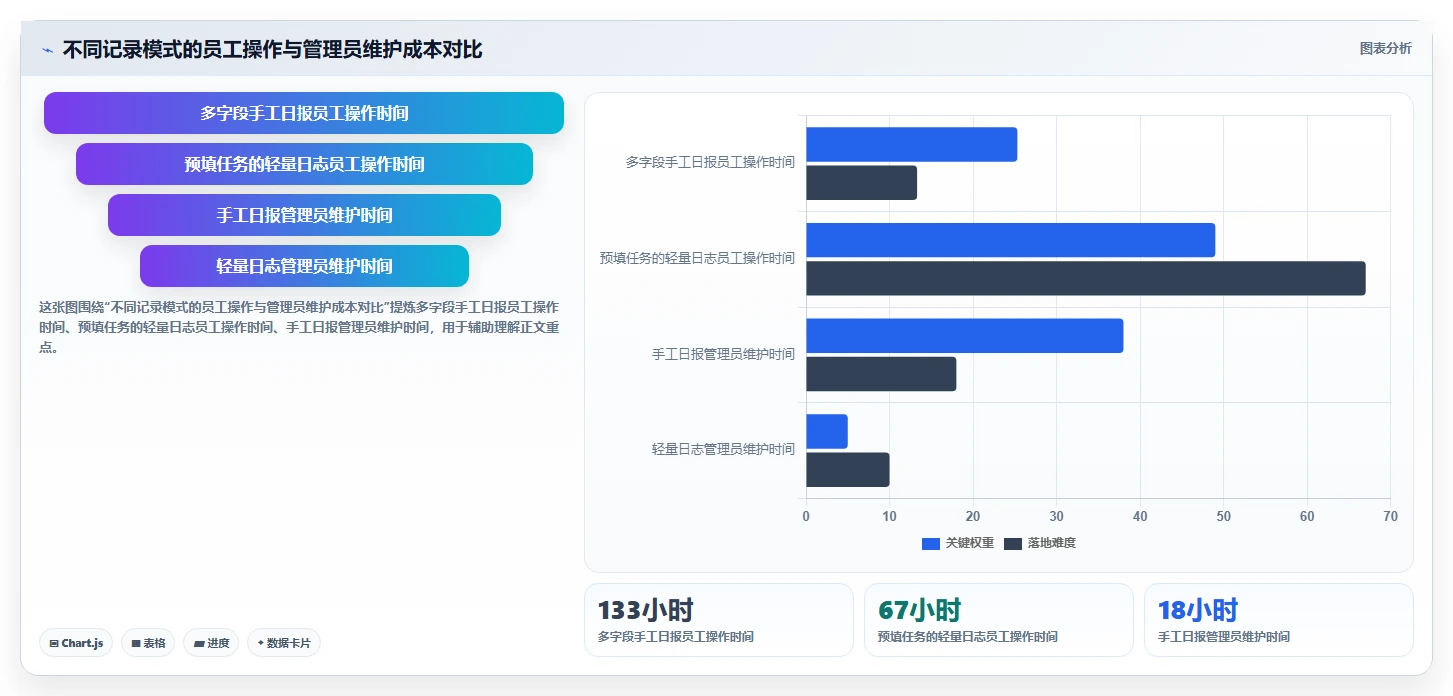Screen dimensions: 1453x696
Task: Click the 18小时 data card
Action: pos(1279,620)
